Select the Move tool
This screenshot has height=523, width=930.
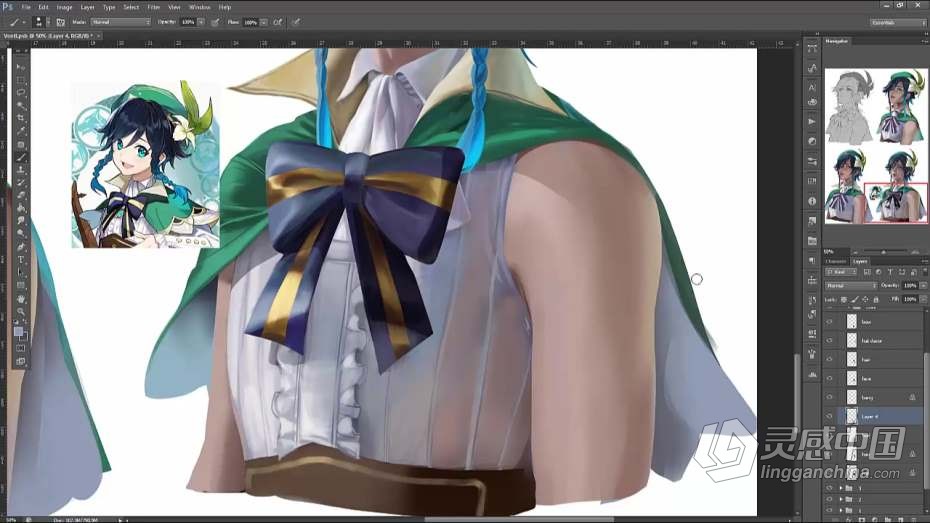click(x=21, y=67)
